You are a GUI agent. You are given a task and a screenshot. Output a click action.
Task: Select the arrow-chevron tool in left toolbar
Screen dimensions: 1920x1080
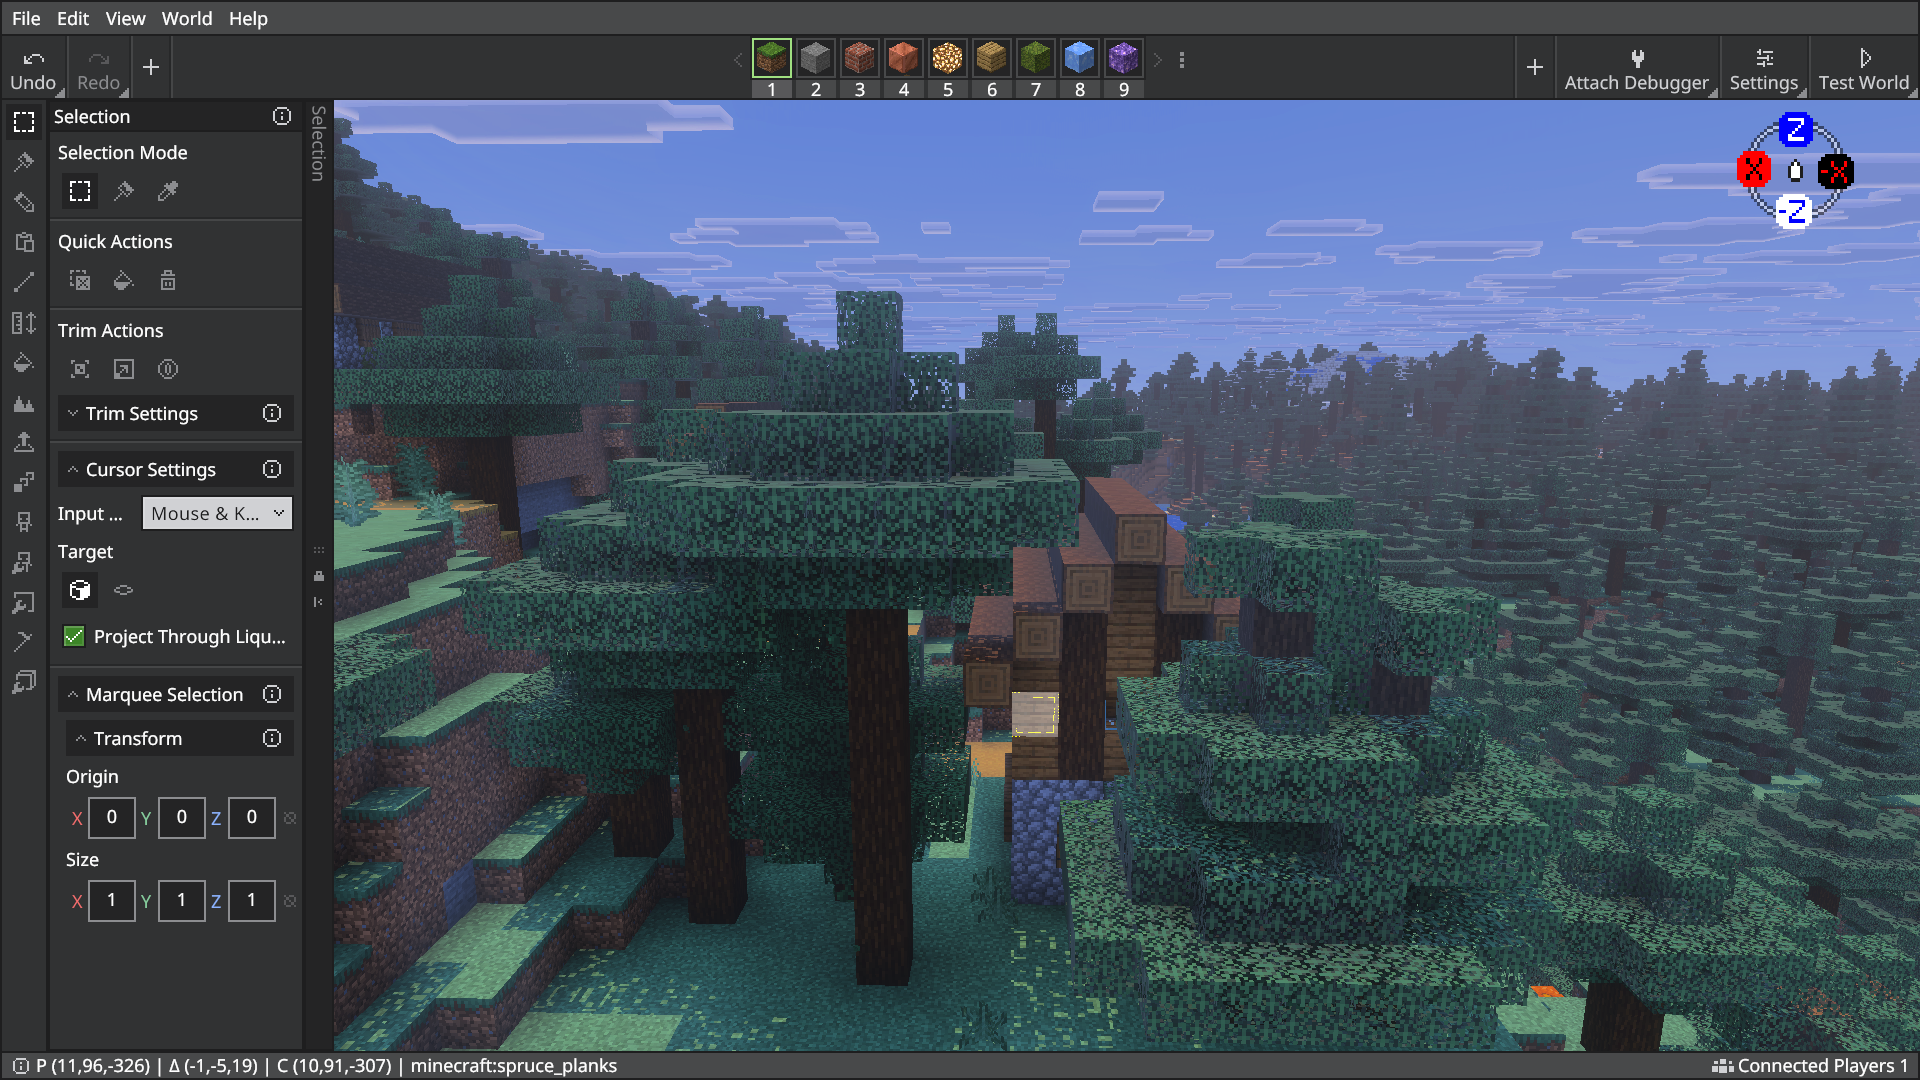(24, 642)
